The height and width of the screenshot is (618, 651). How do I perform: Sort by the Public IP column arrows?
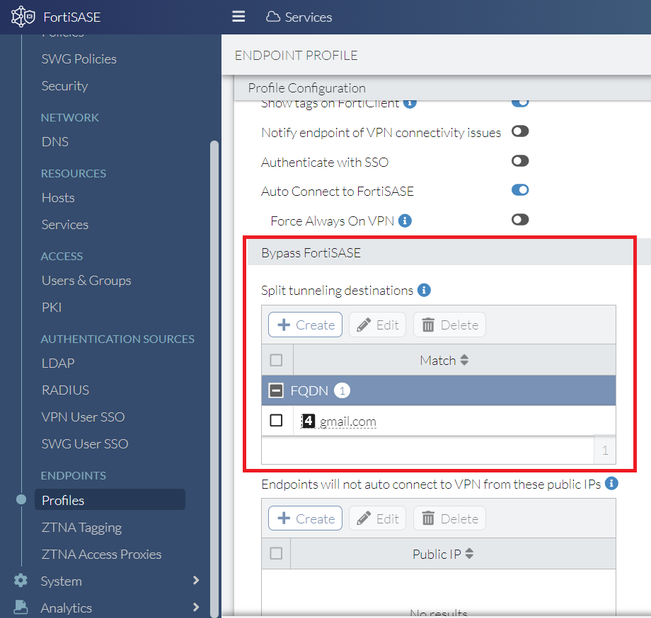click(469, 554)
